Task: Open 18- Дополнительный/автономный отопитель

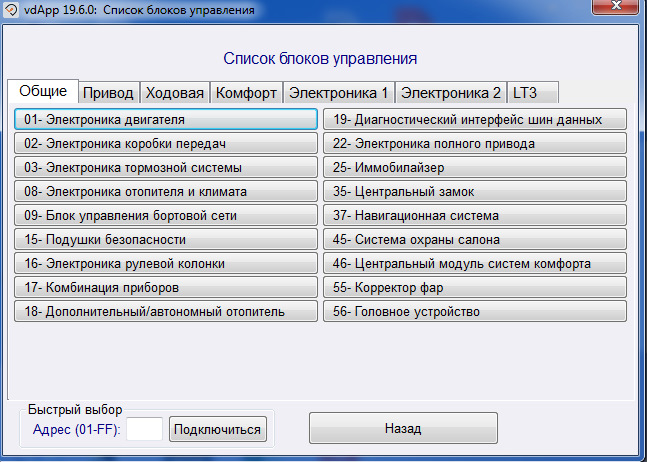Action: [x=166, y=311]
